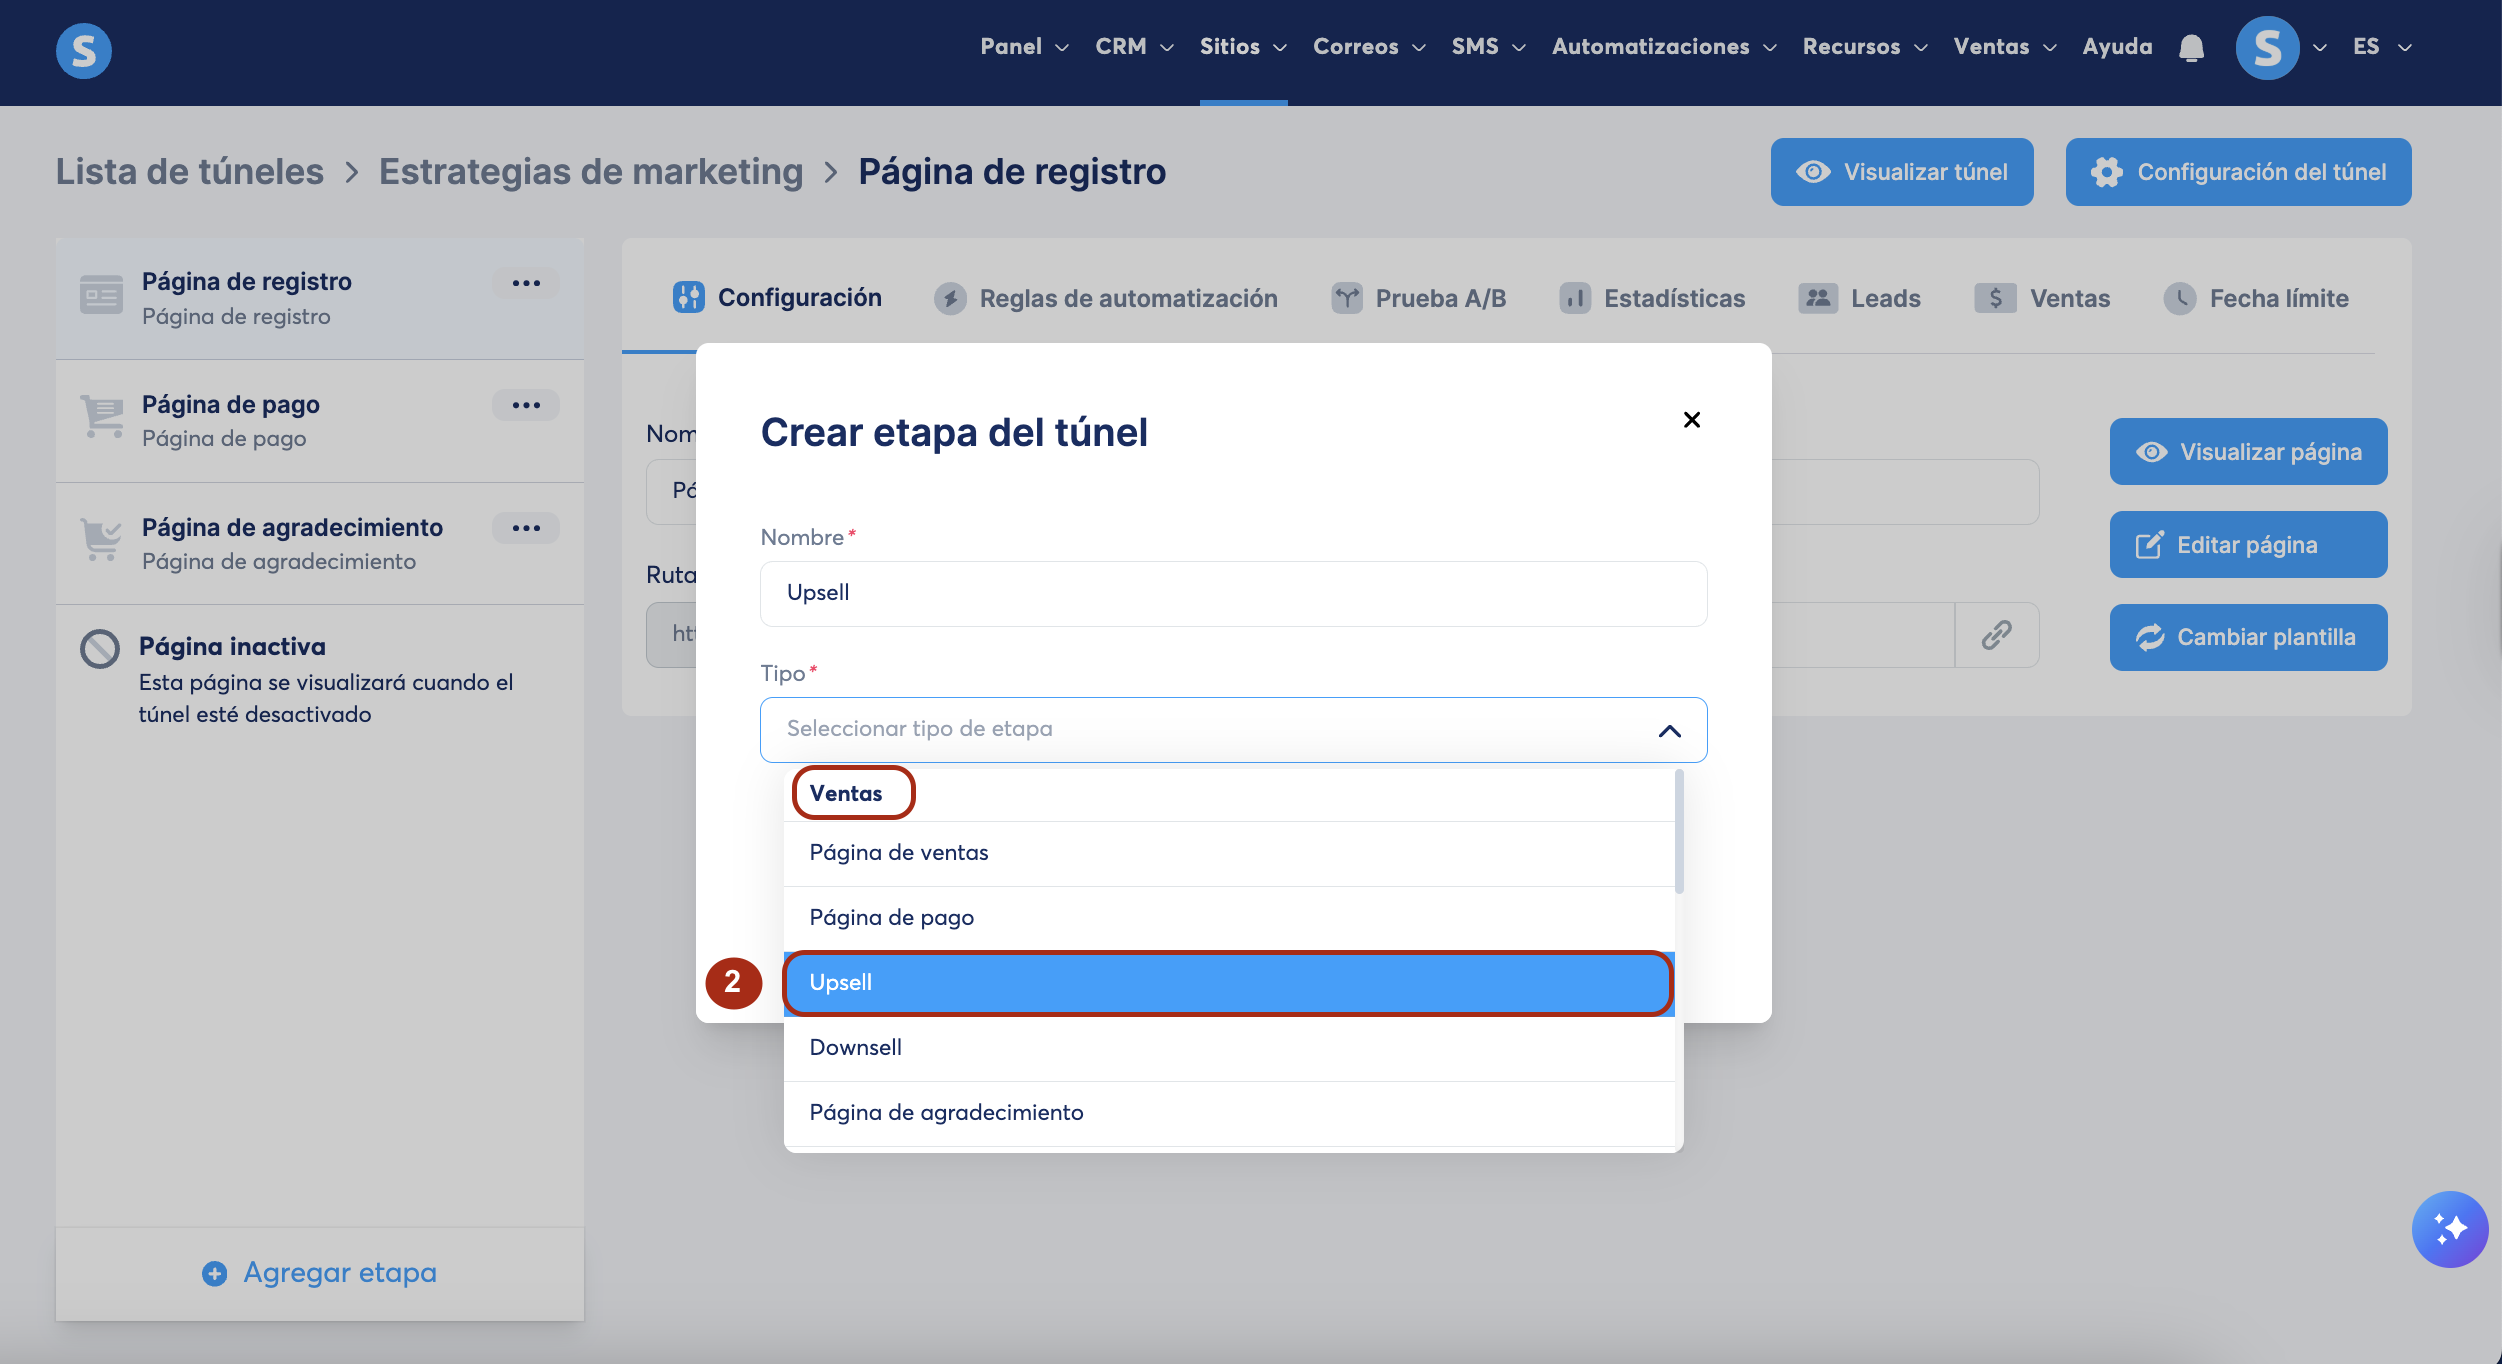Click the dropdown list scrollbar
This screenshot has height=1364, width=2502.
point(1679,831)
